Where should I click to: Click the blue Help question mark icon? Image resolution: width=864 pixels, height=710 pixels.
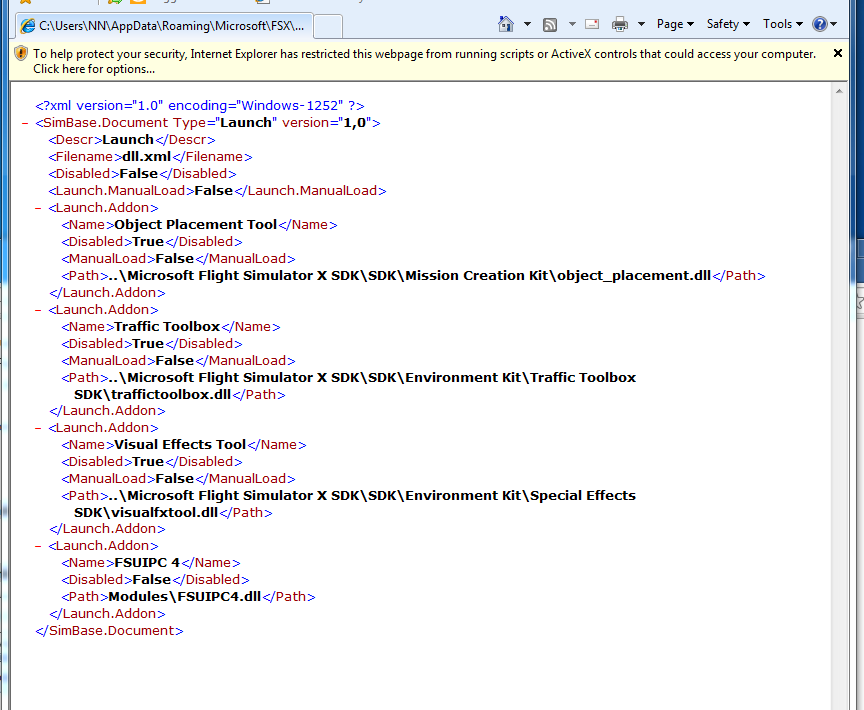coord(819,24)
